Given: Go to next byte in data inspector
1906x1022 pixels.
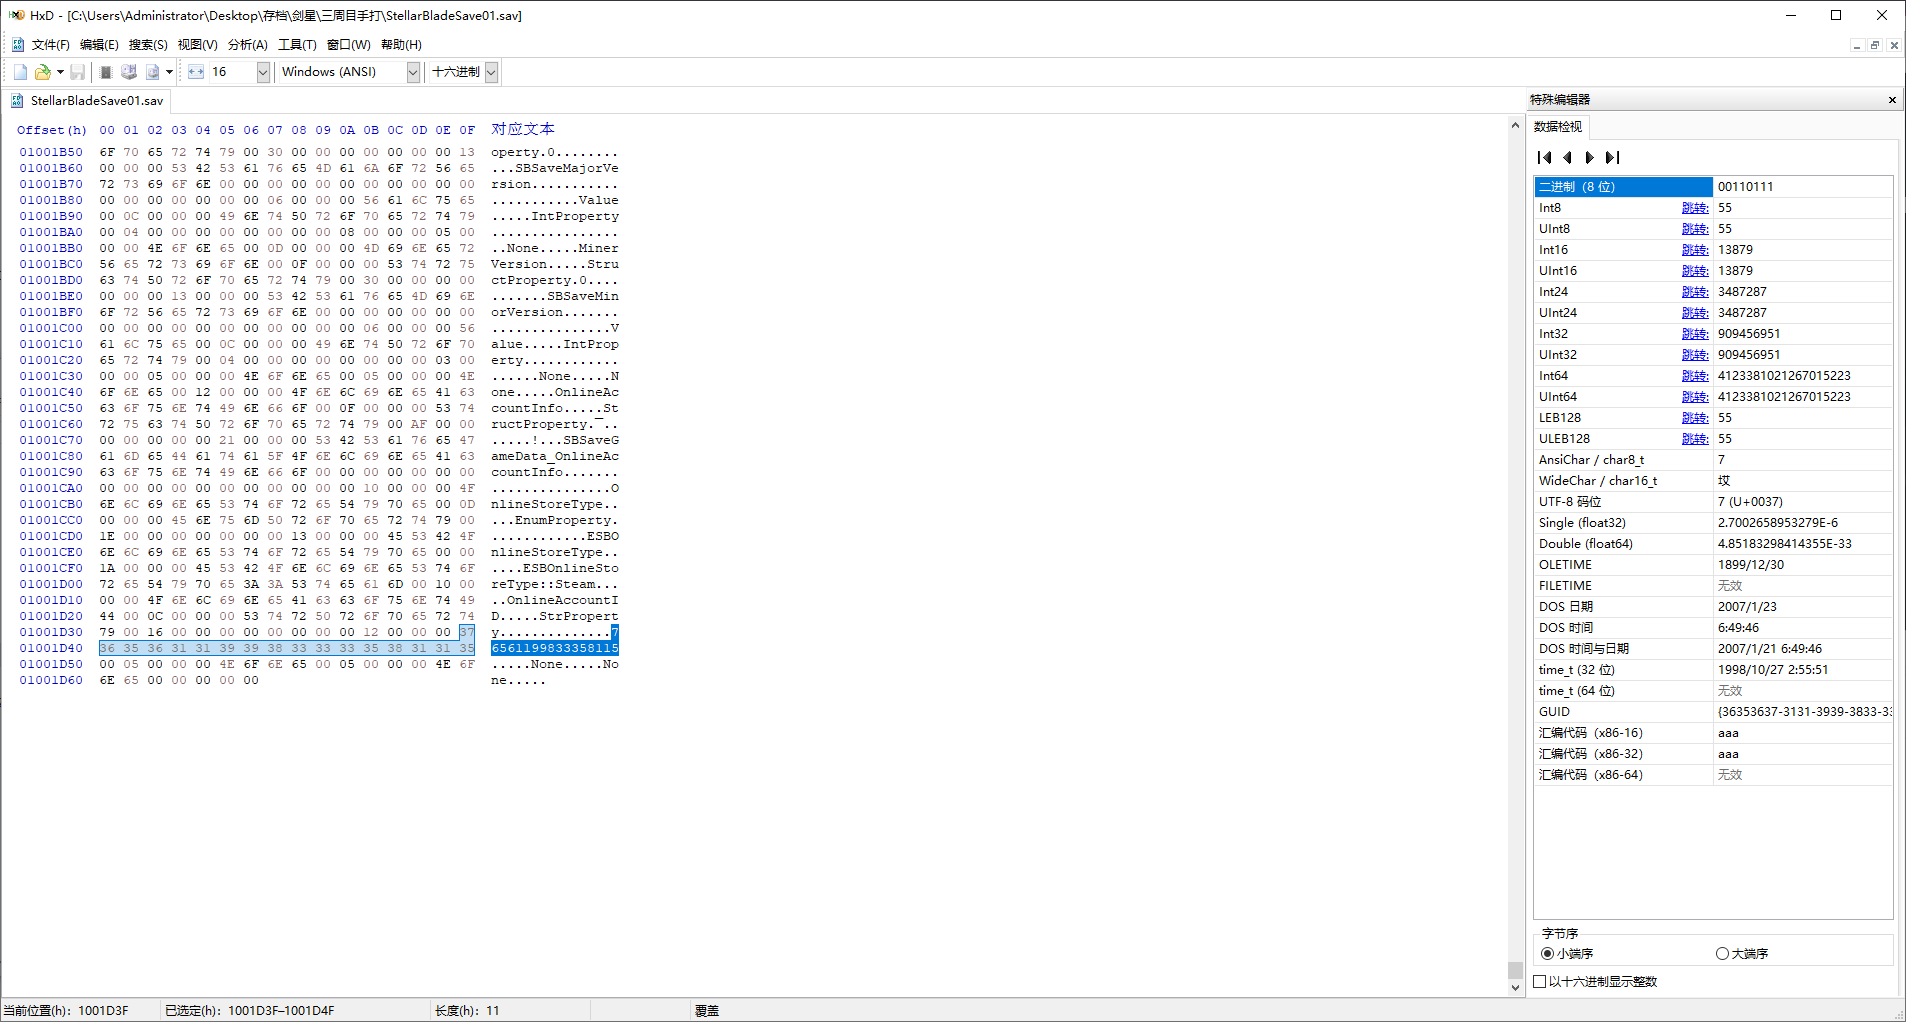Looking at the screenshot, I should pos(1590,157).
